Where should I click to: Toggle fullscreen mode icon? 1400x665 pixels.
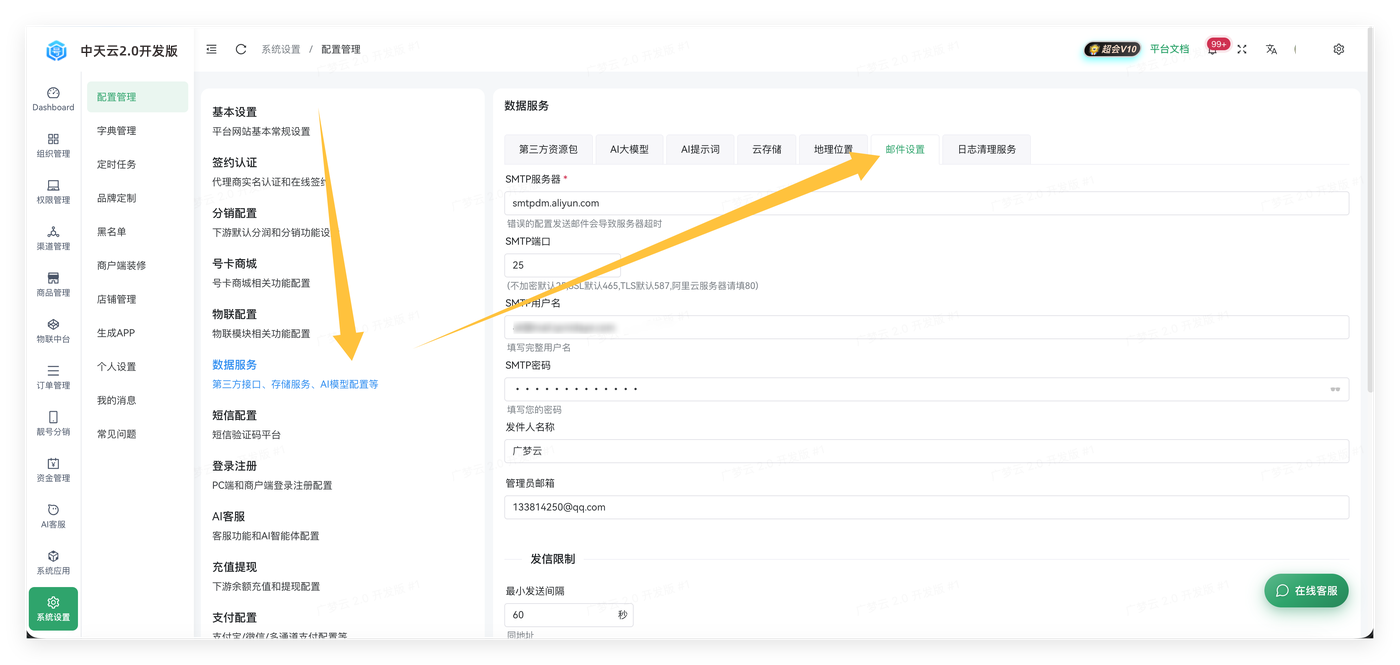coord(1242,49)
